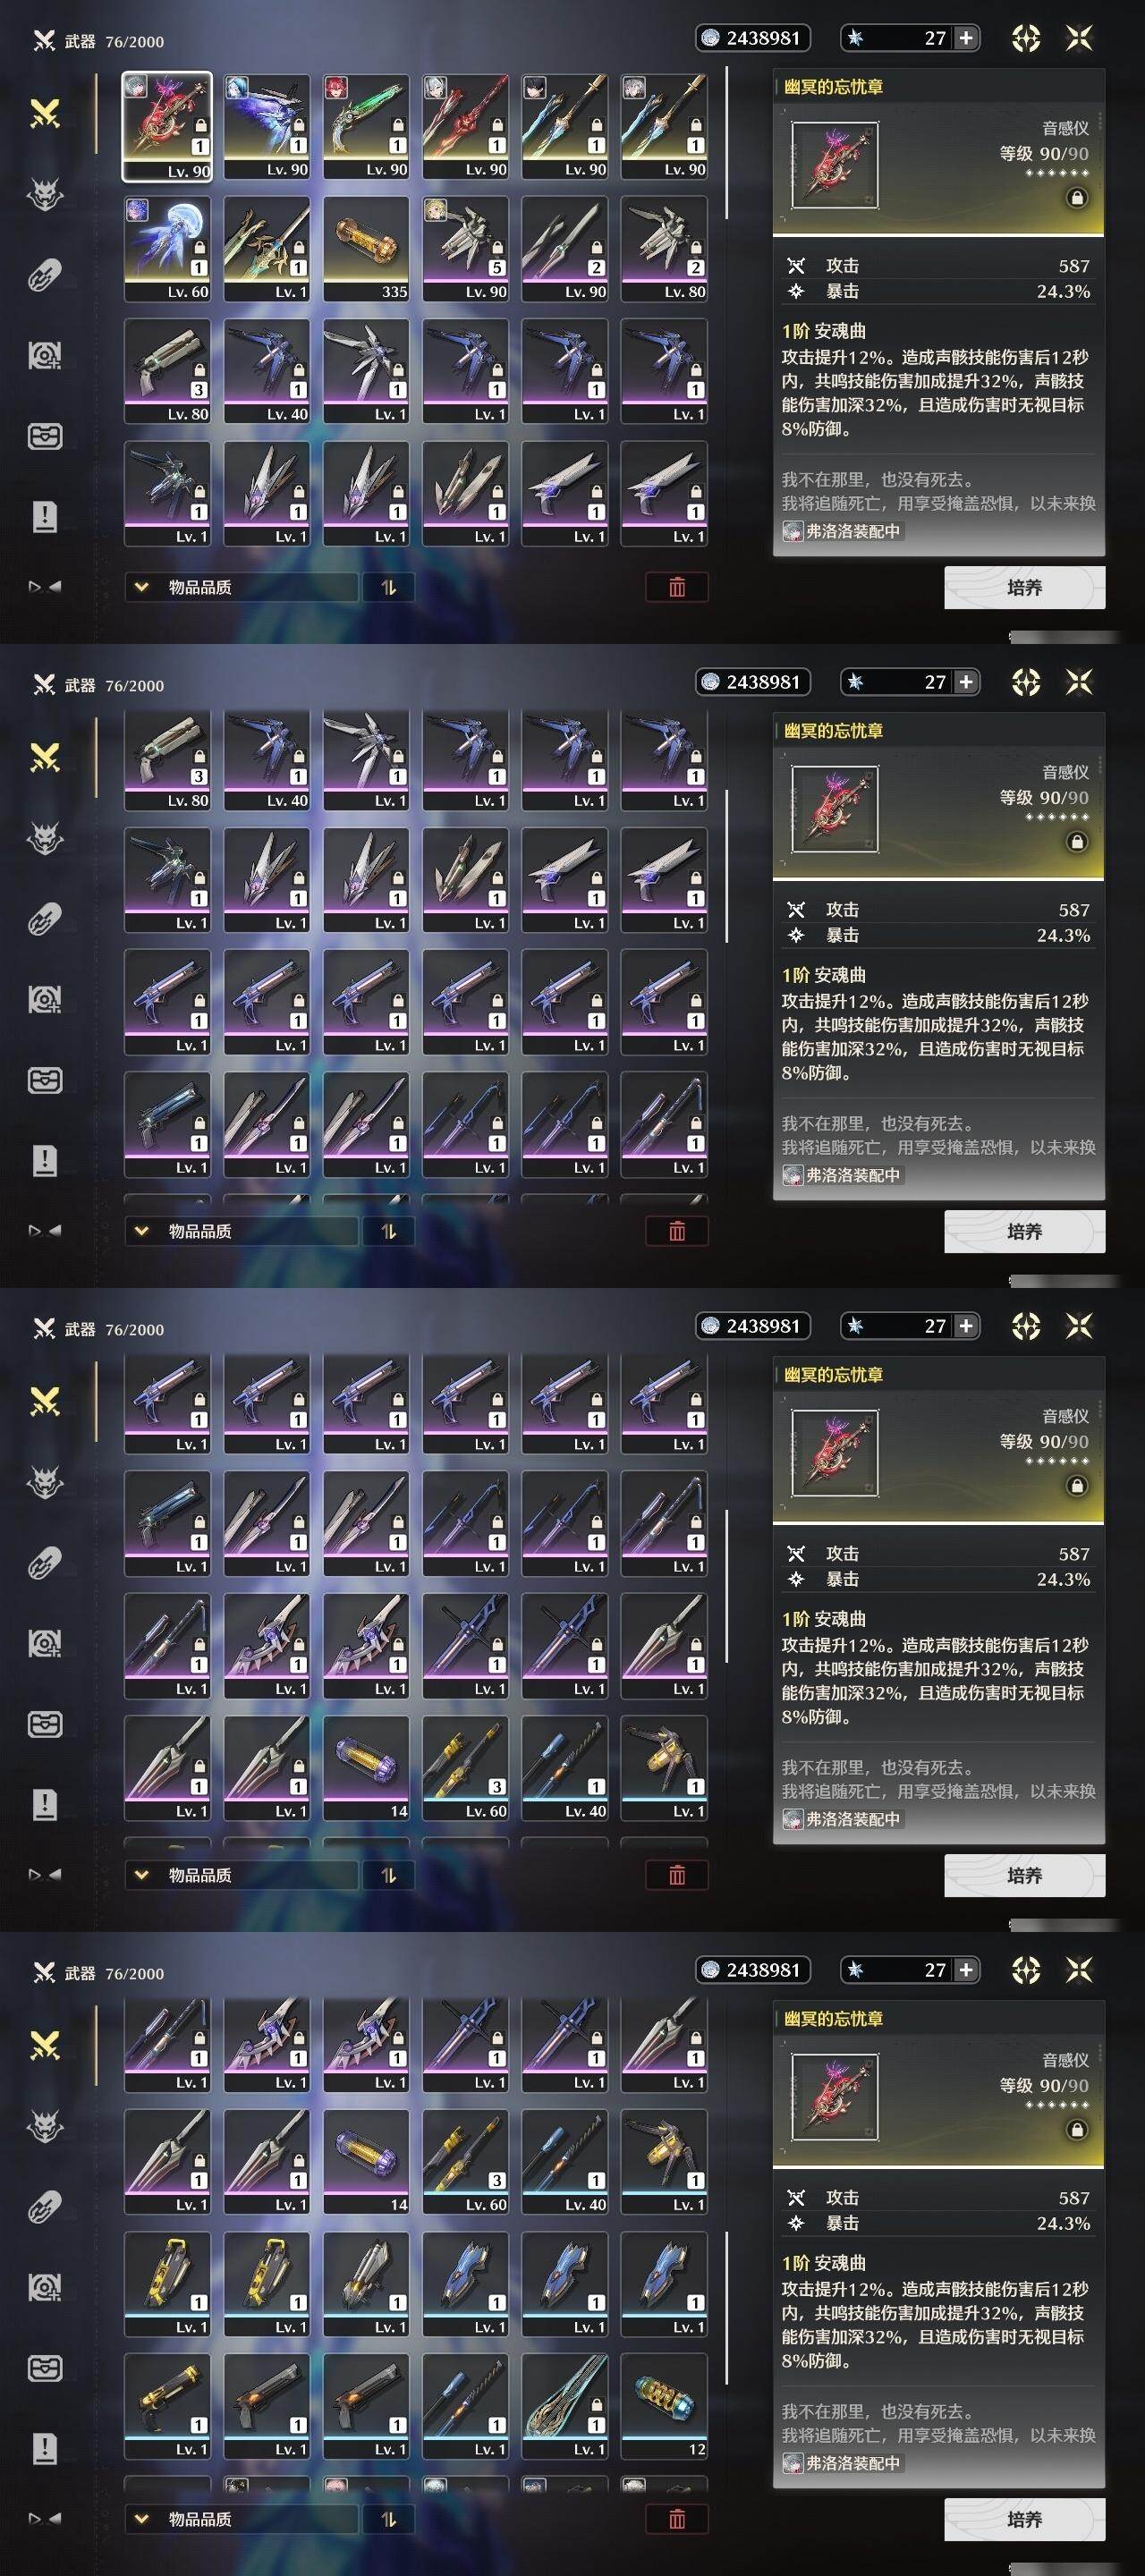
Task: Select the golden tube item with quantity 335
Action: click(366, 249)
